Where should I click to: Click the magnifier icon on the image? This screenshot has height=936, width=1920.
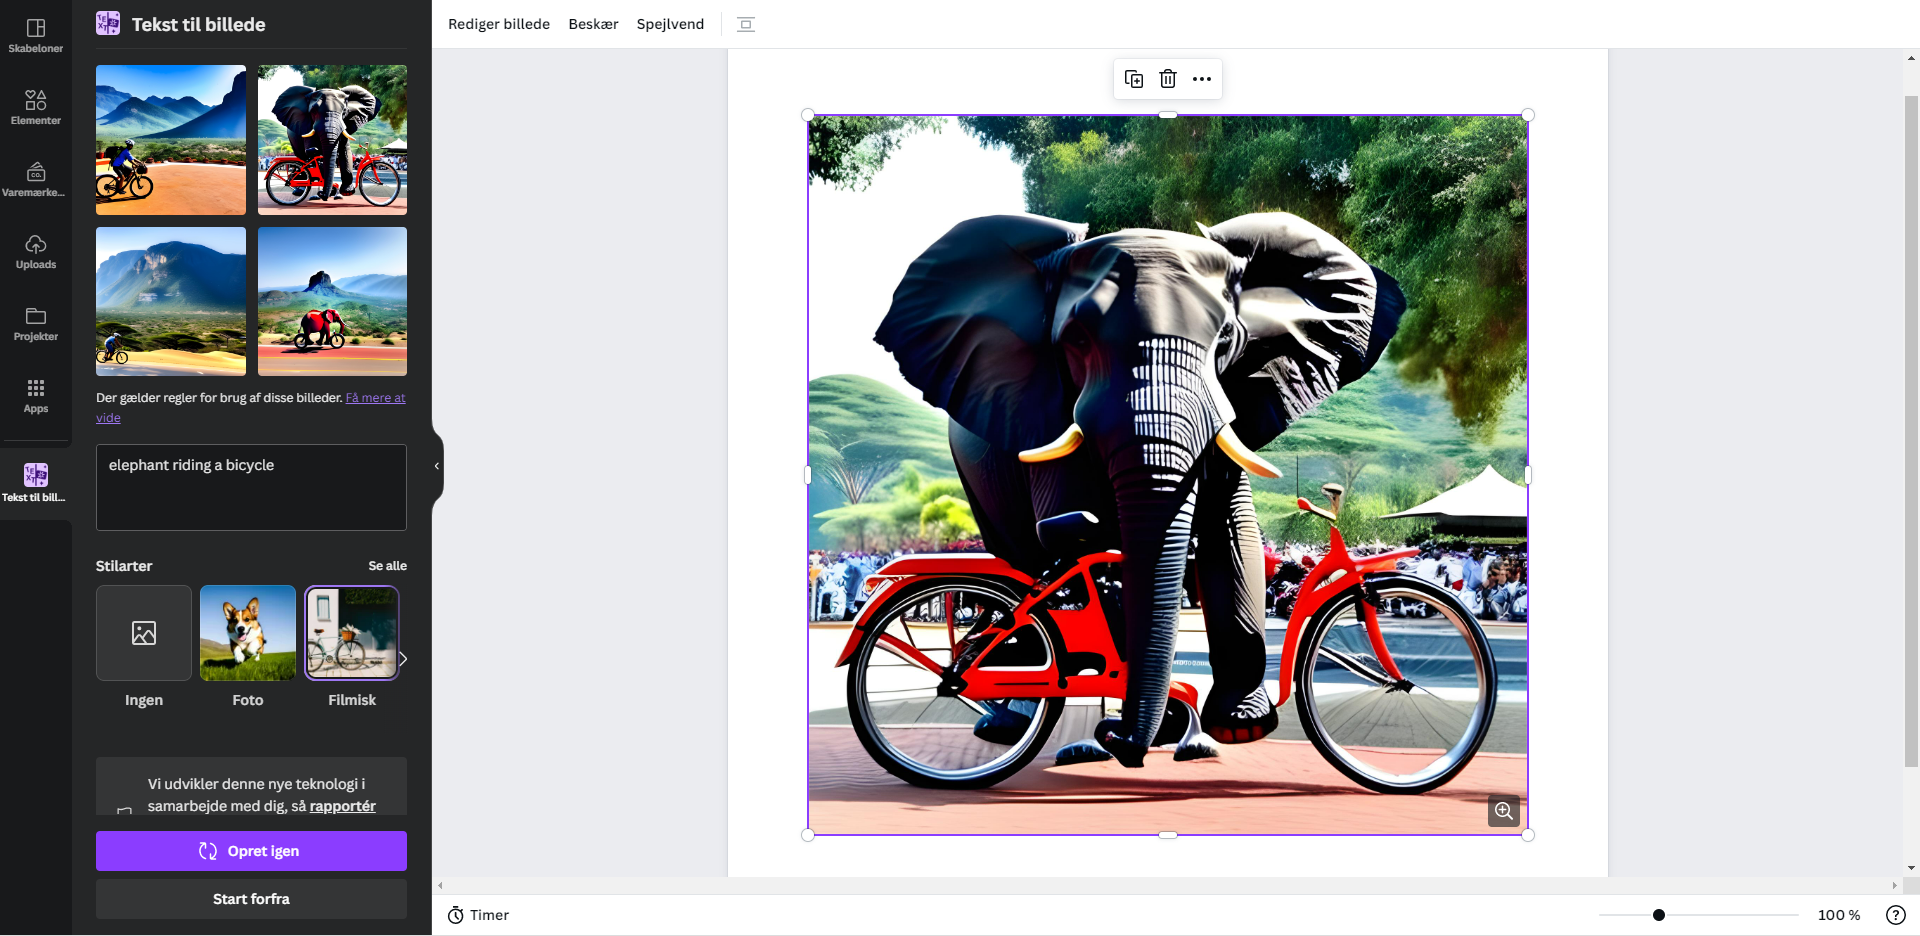point(1504,811)
